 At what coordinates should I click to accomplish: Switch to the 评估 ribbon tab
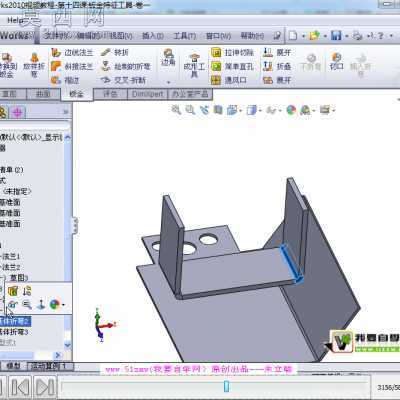pos(110,94)
